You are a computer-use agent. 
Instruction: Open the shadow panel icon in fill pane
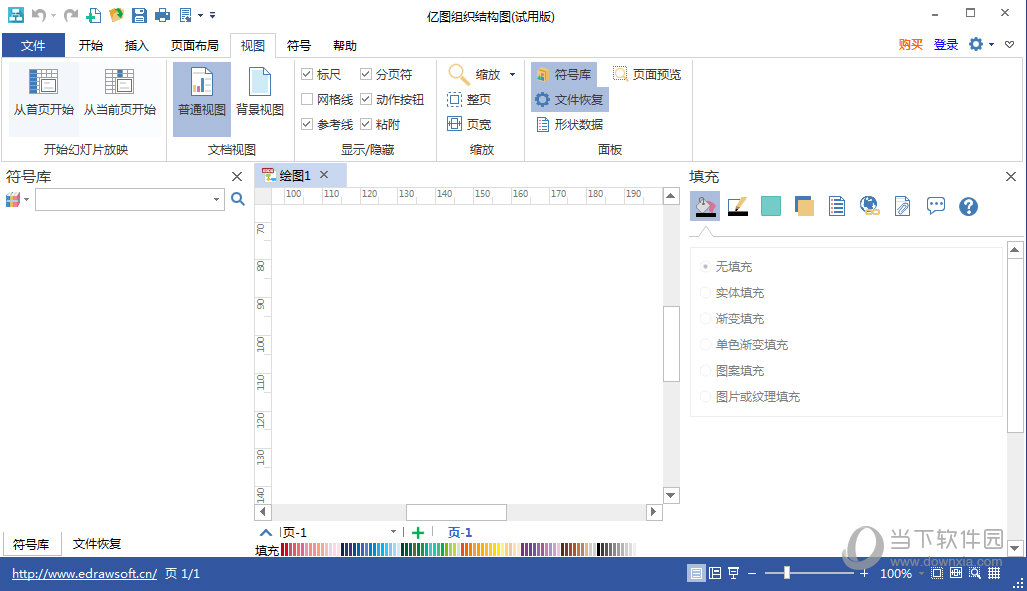(804, 206)
